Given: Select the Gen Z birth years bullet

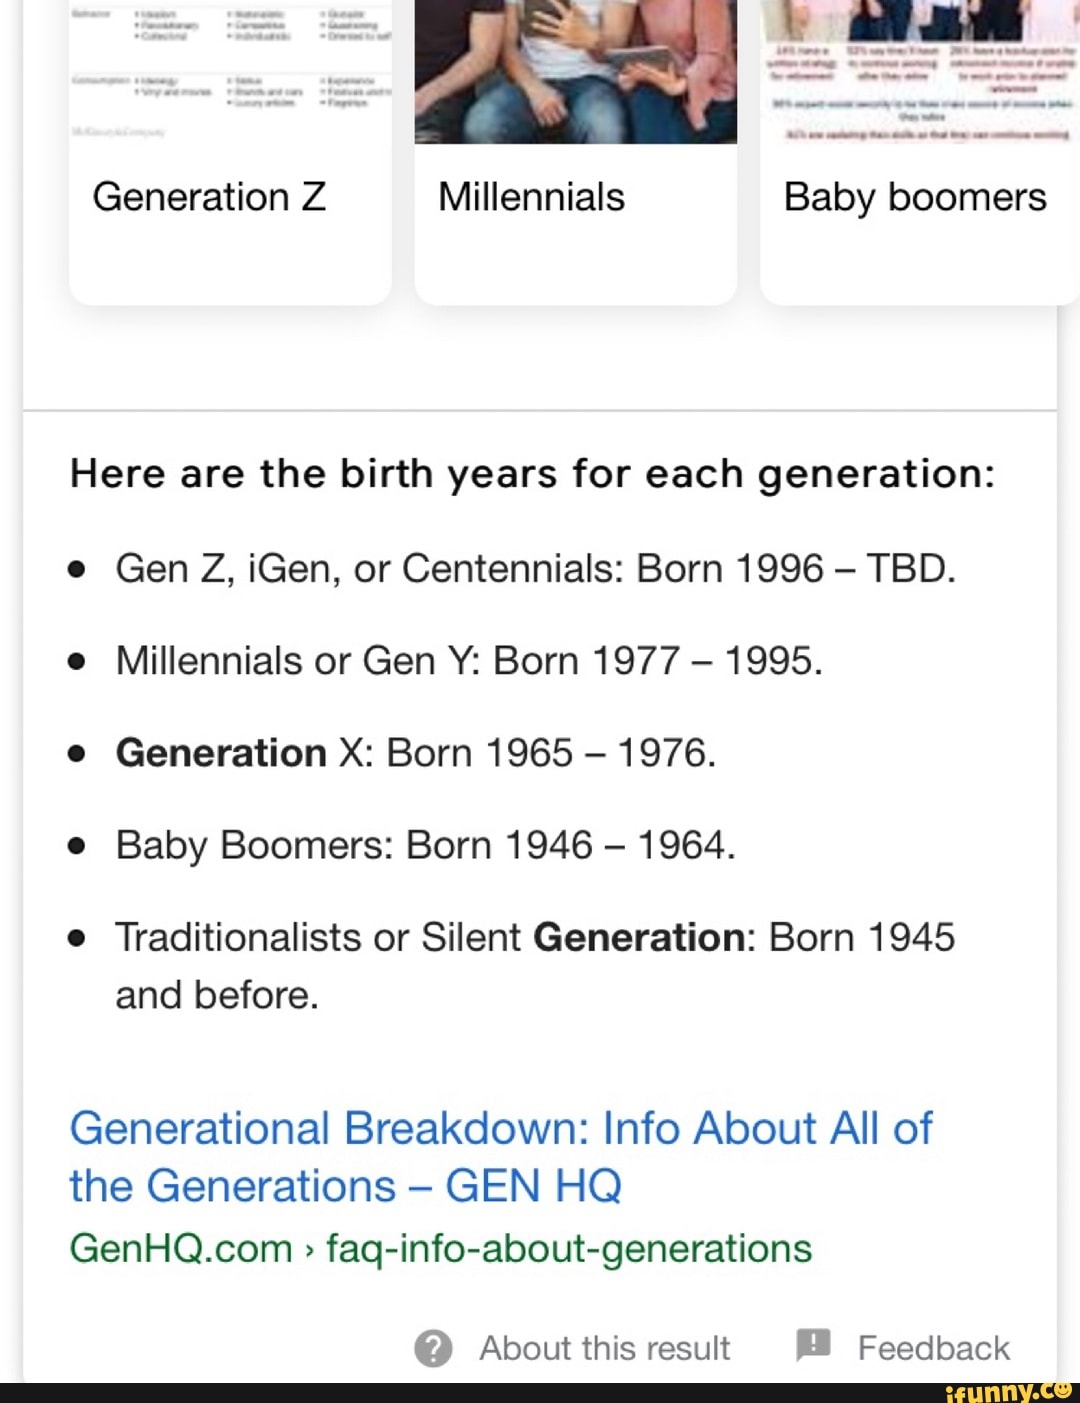Looking at the screenshot, I should click(x=537, y=567).
